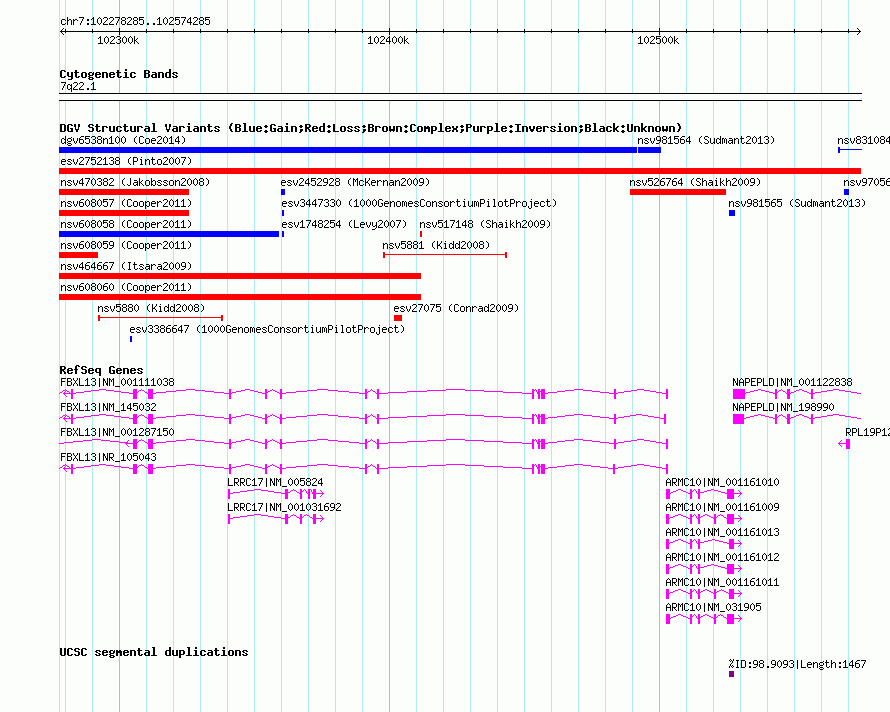Open the FBXL13|NM_145032 transcript label
Image resolution: width=890 pixels, height=712 pixels.
pyautogui.click(x=108, y=408)
